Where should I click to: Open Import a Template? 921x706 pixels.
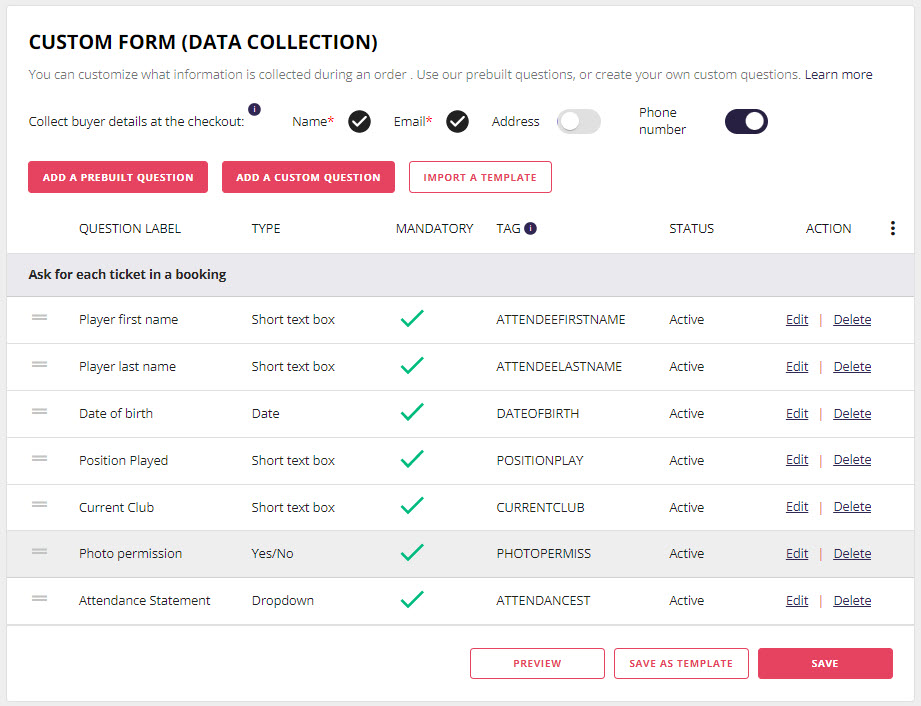(x=480, y=177)
